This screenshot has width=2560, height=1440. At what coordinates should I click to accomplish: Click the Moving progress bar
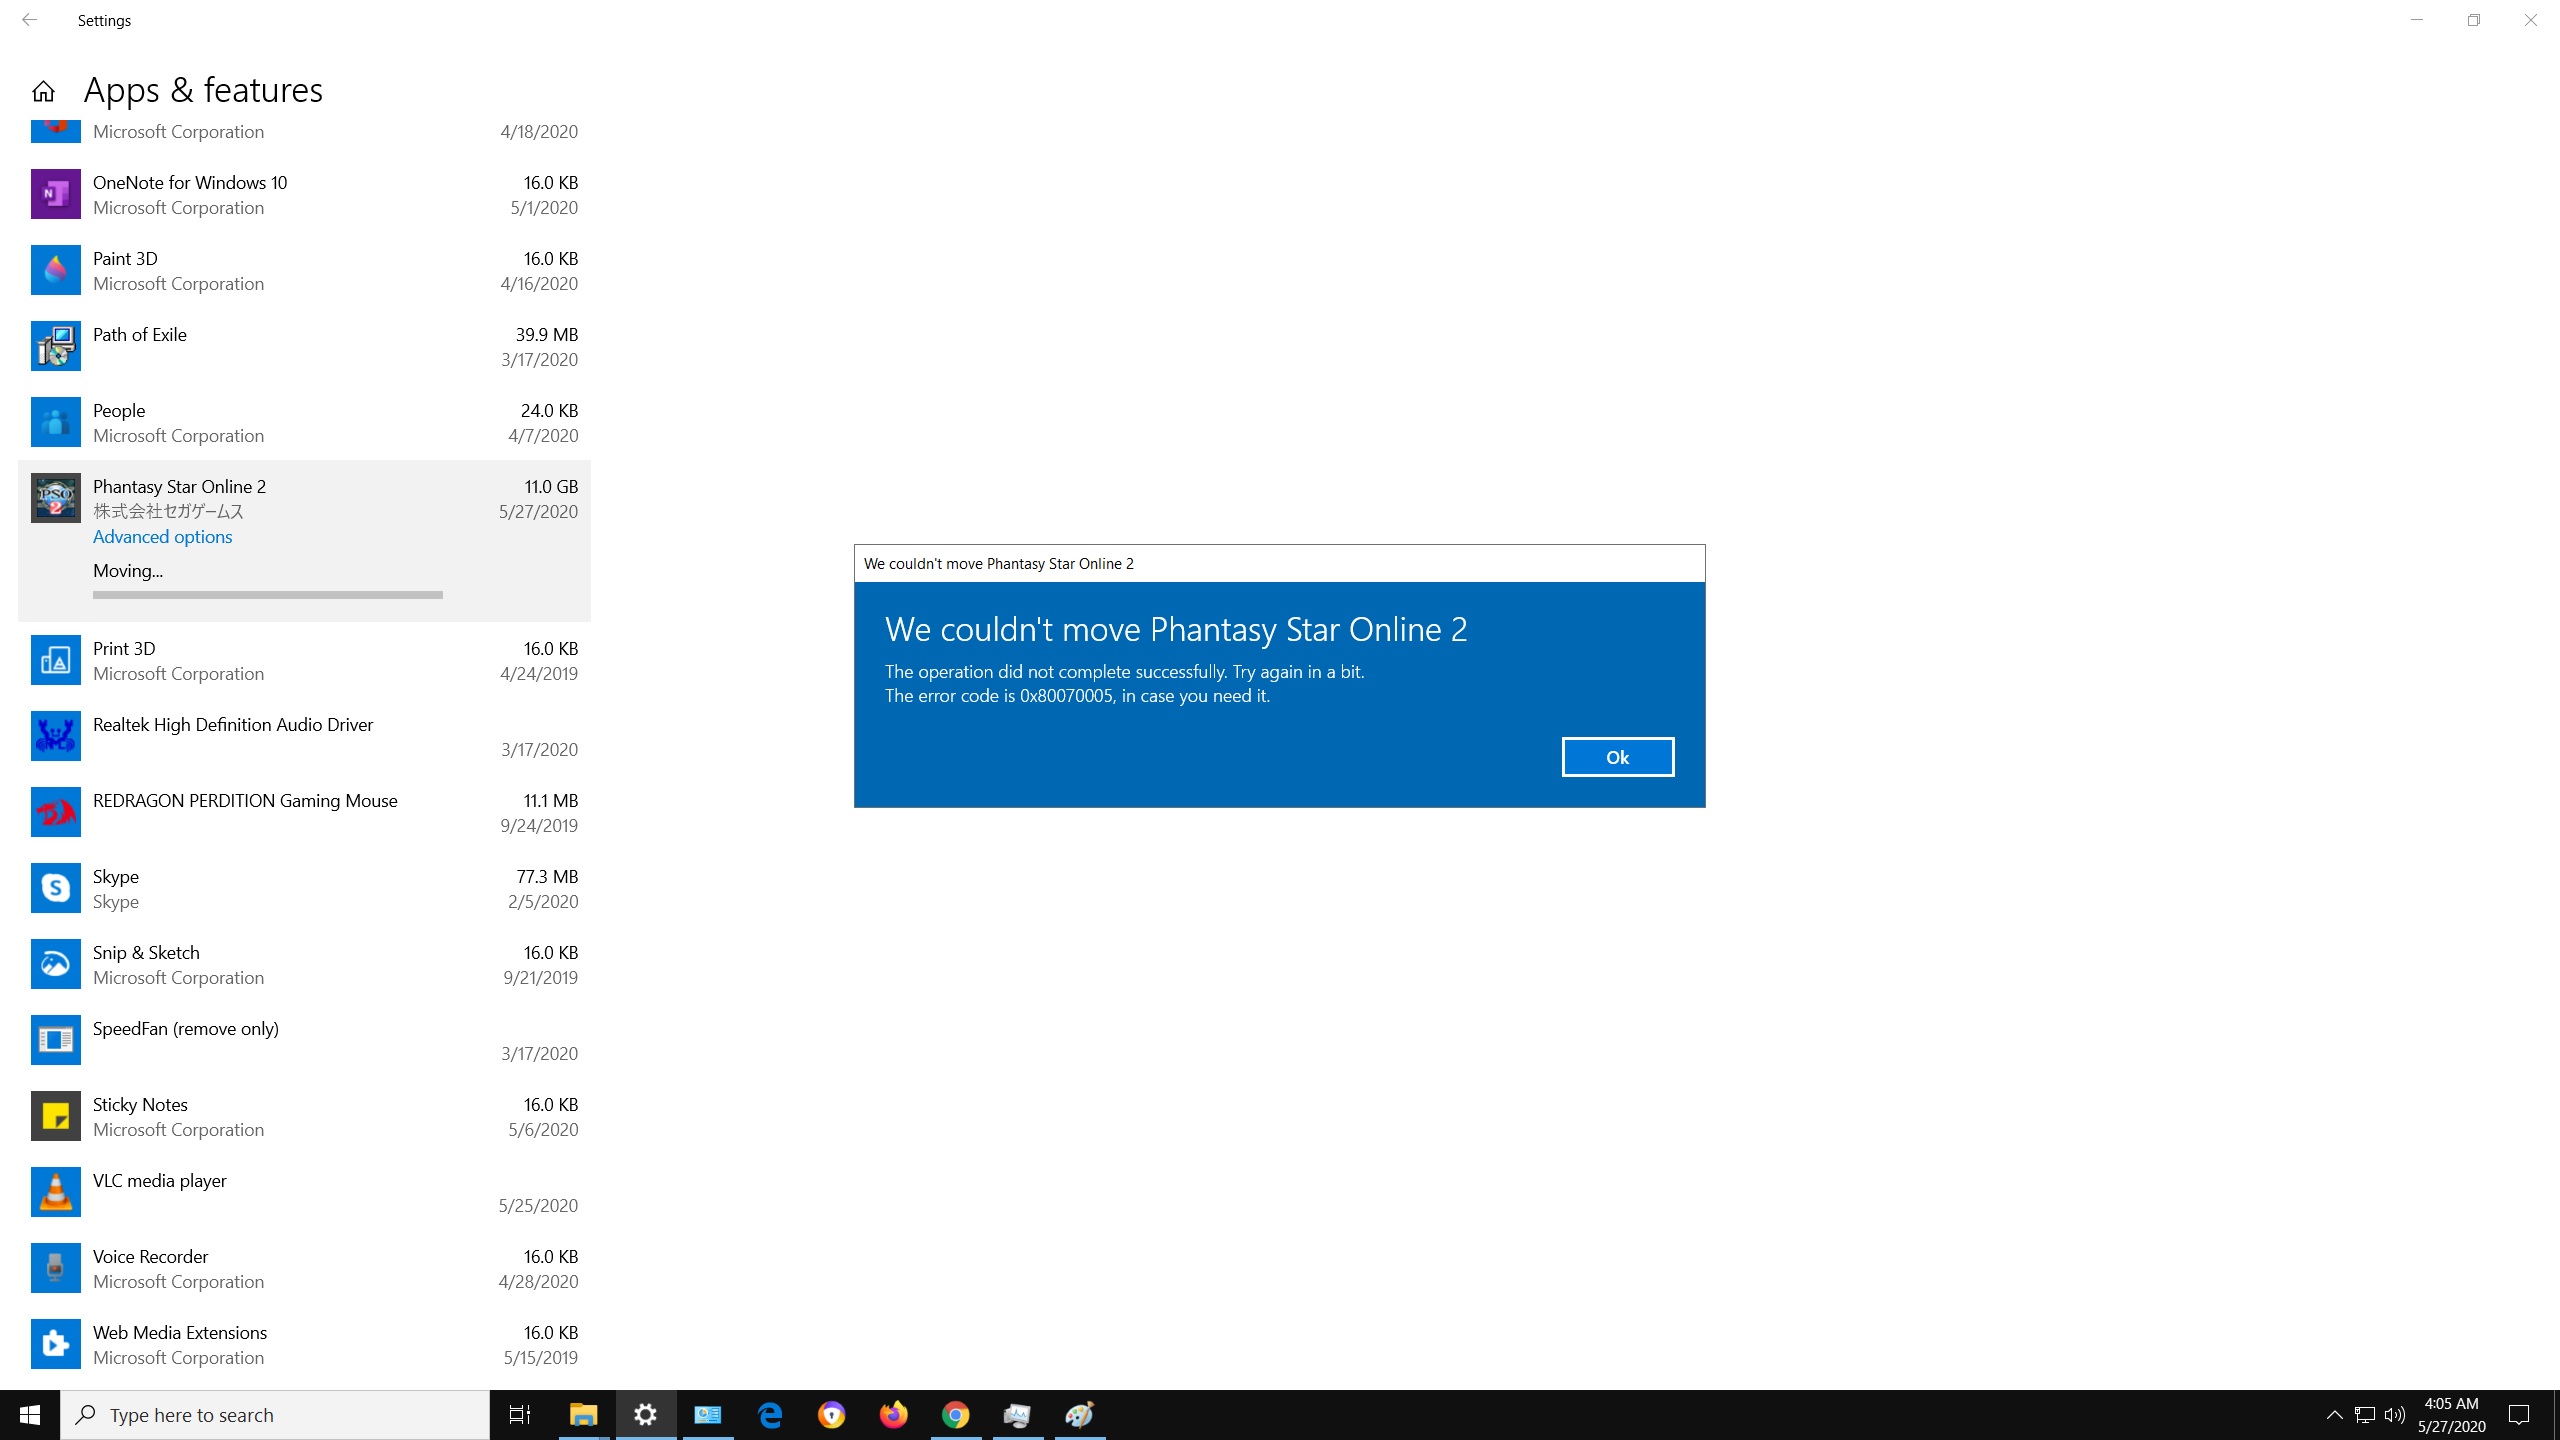click(x=267, y=595)
